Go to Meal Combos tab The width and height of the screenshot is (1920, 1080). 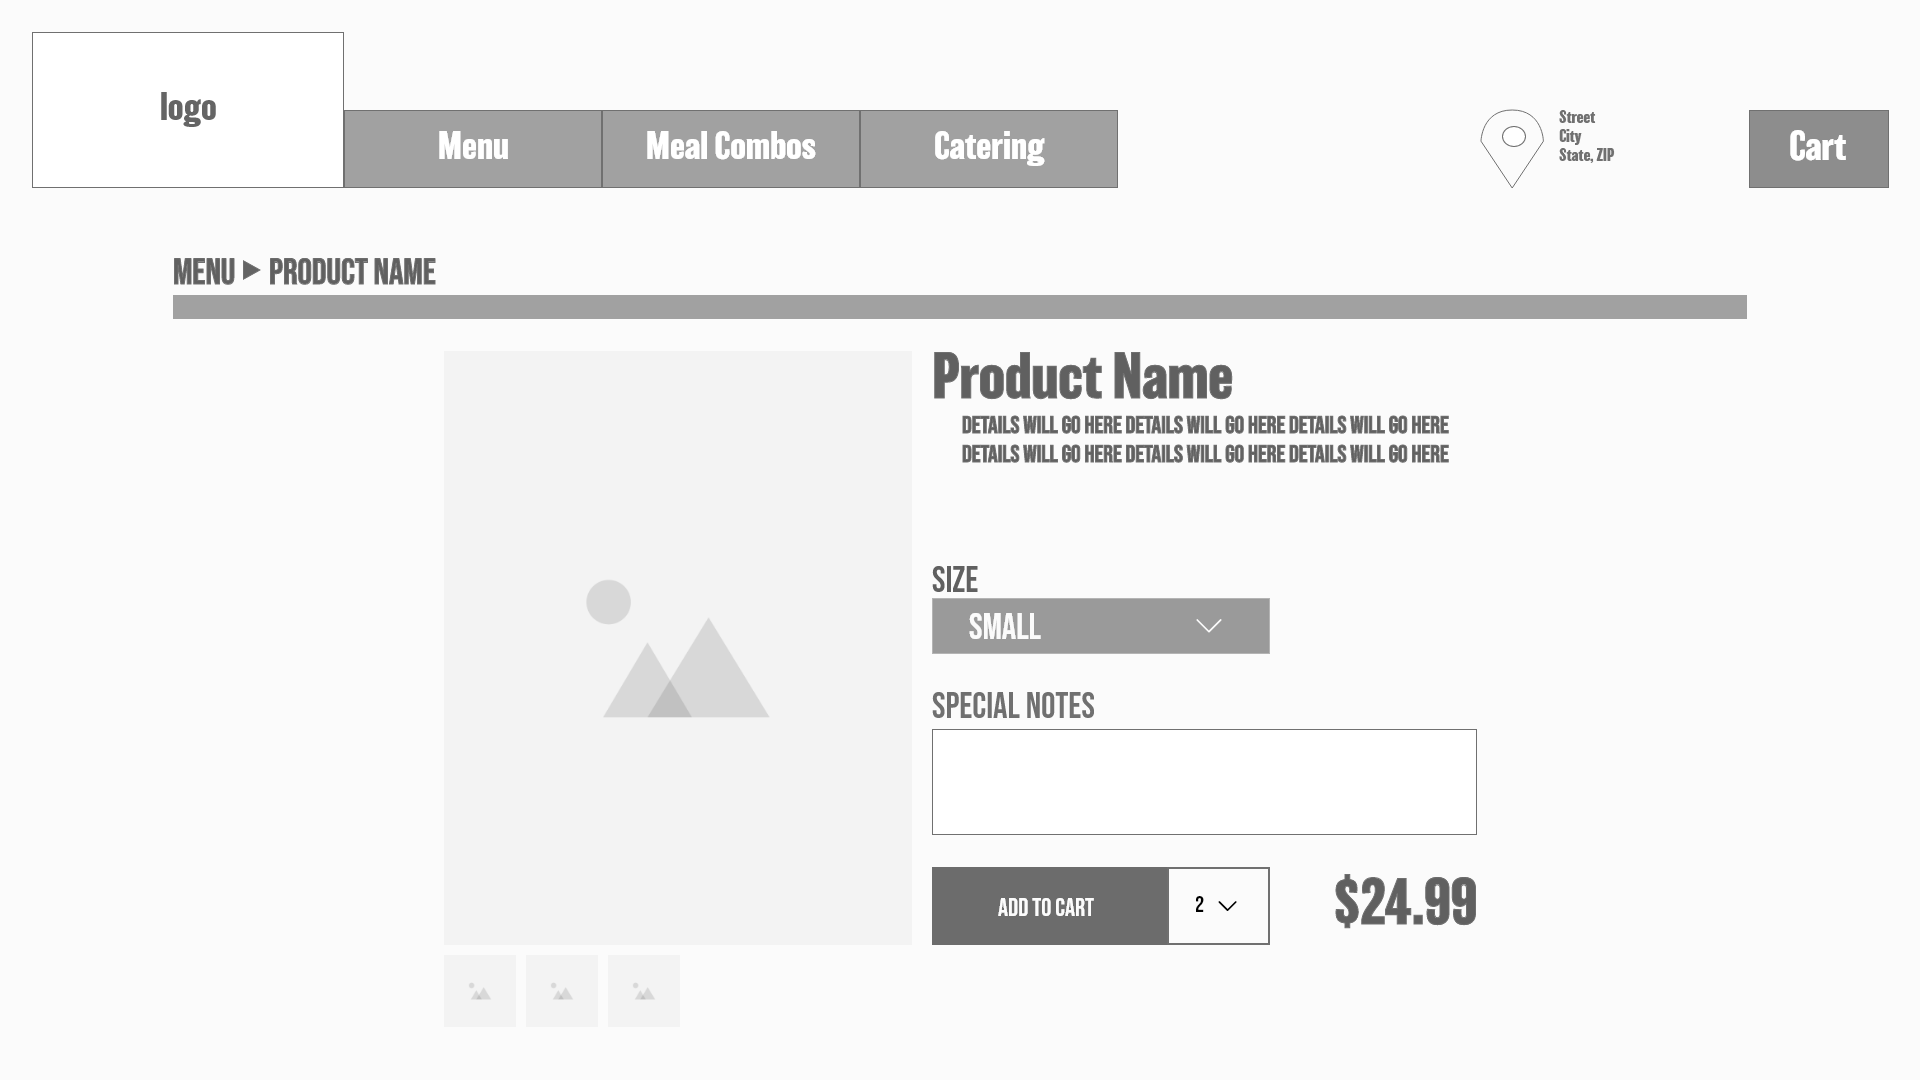coord(731,149)
